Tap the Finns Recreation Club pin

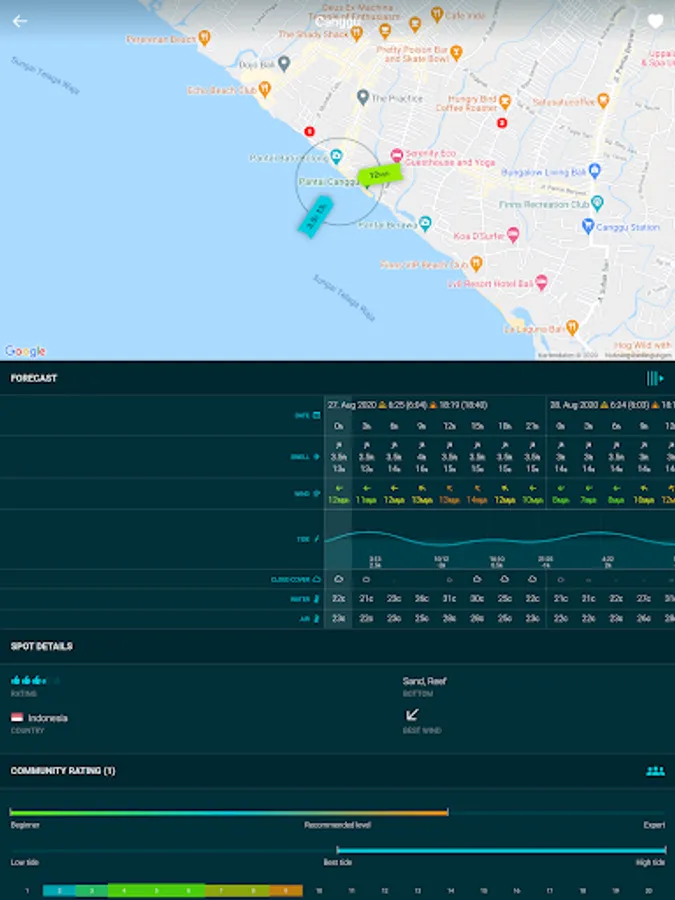click(x=597, y=203)
